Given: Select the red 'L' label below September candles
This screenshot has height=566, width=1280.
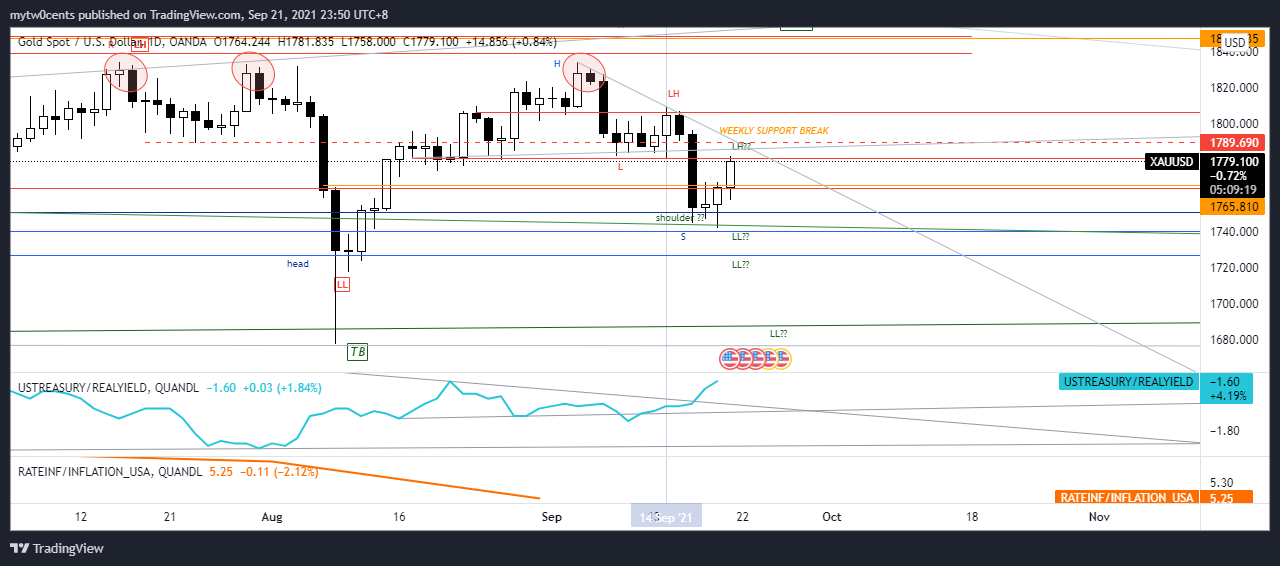Looking at the screenshot, I should (620, 167).
